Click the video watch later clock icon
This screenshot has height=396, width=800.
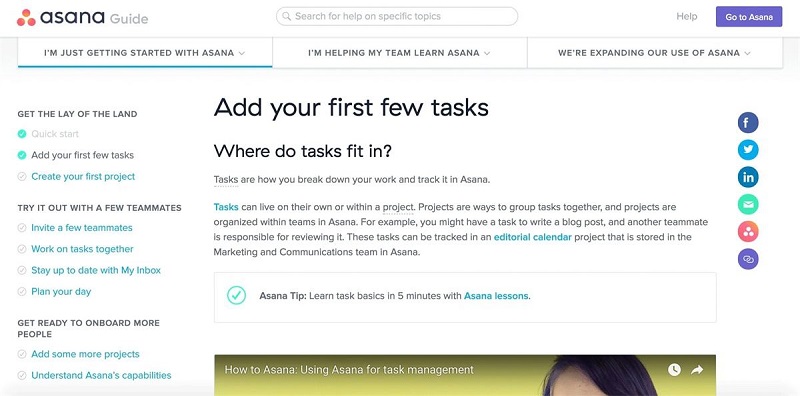coord(674,369)
